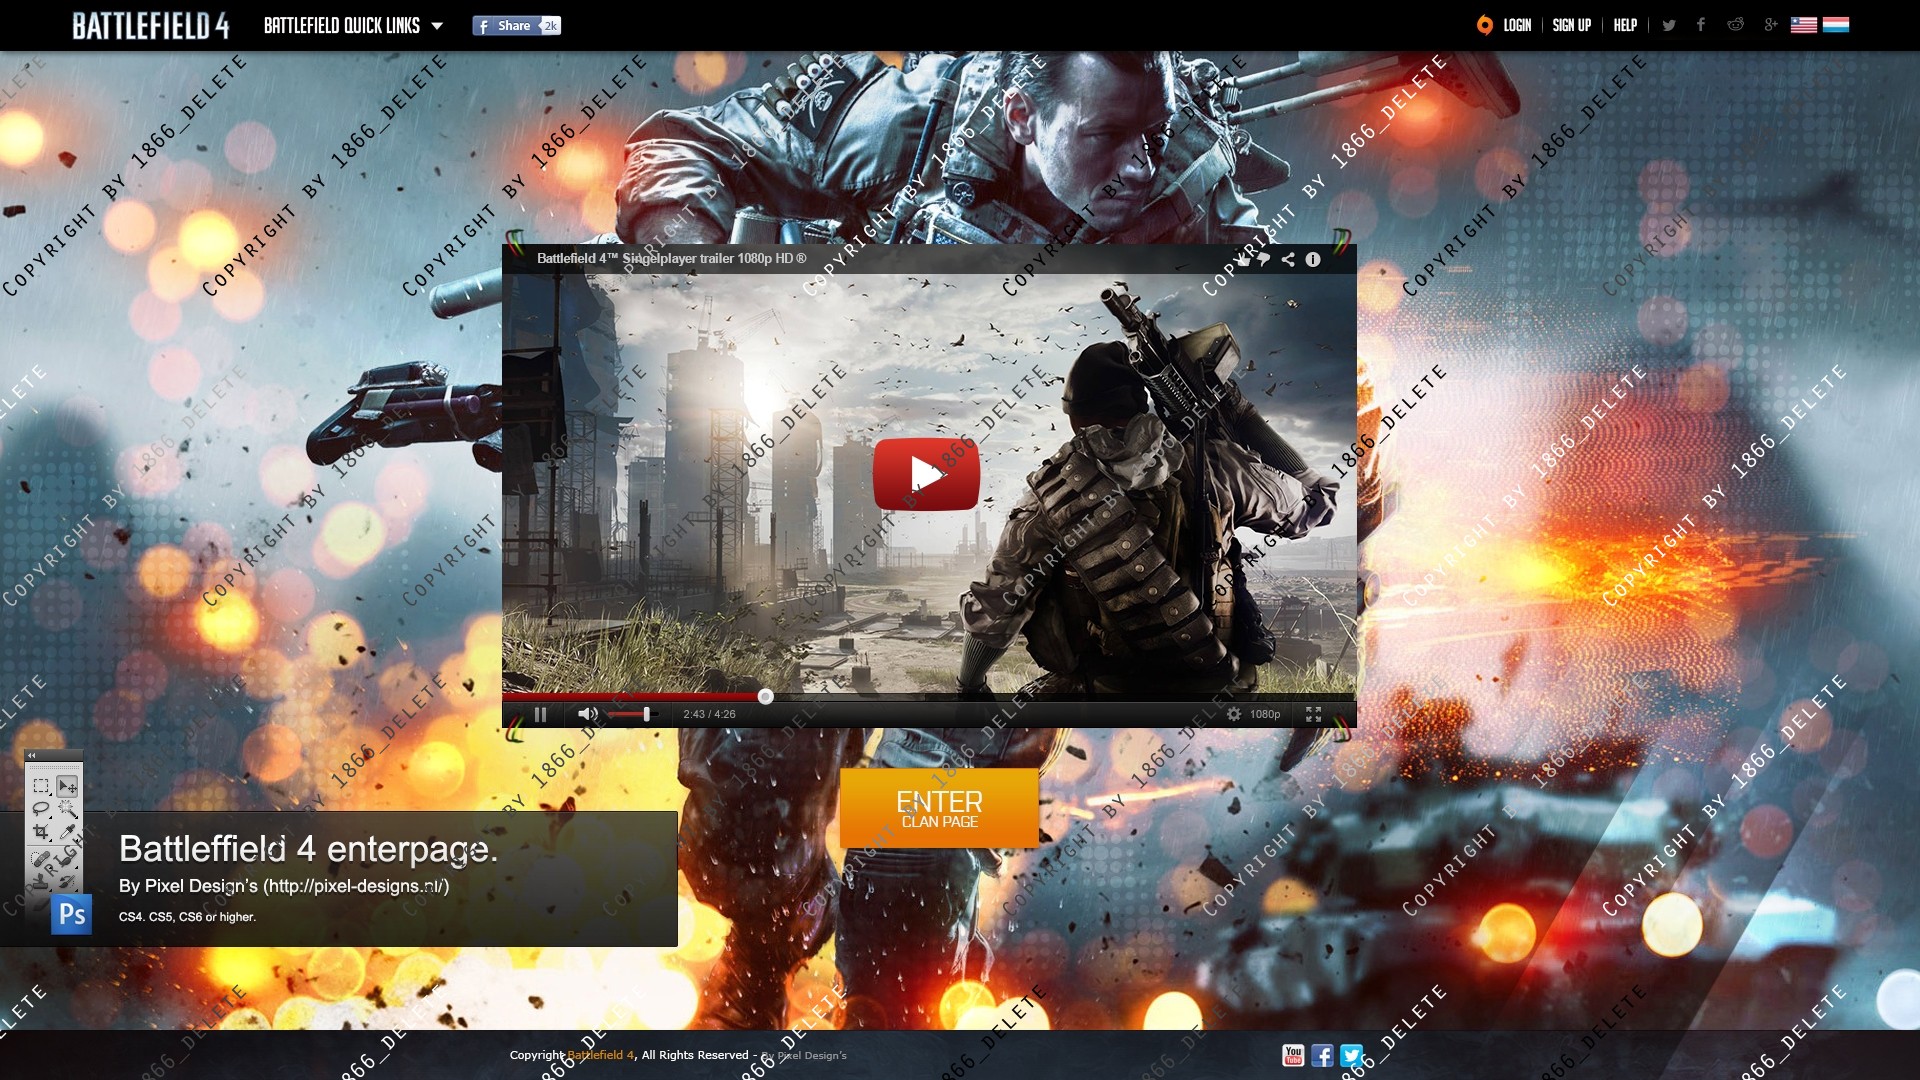The height and width of the screenshot is (1080, 1920).
Task: Select the Crop tool
Action: tap(41, 832)
